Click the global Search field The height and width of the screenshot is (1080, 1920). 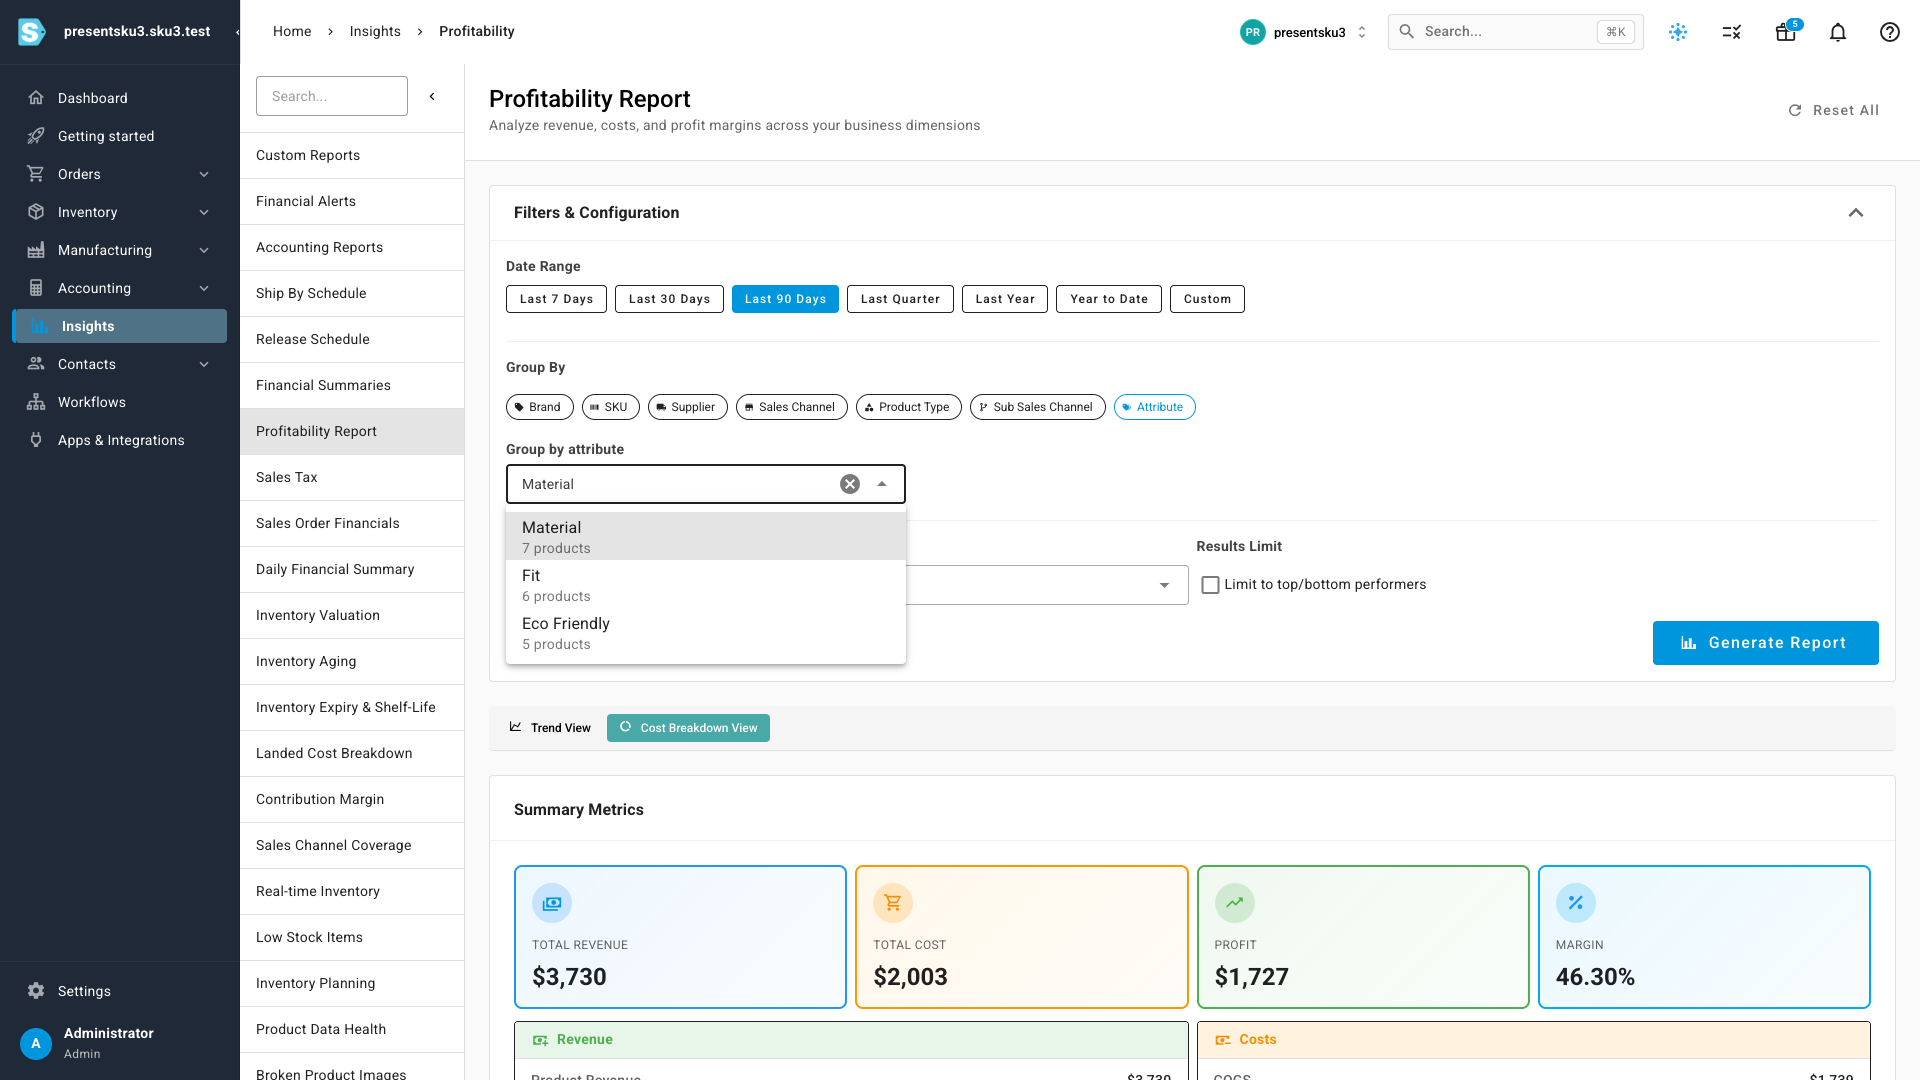[1515, 32]
